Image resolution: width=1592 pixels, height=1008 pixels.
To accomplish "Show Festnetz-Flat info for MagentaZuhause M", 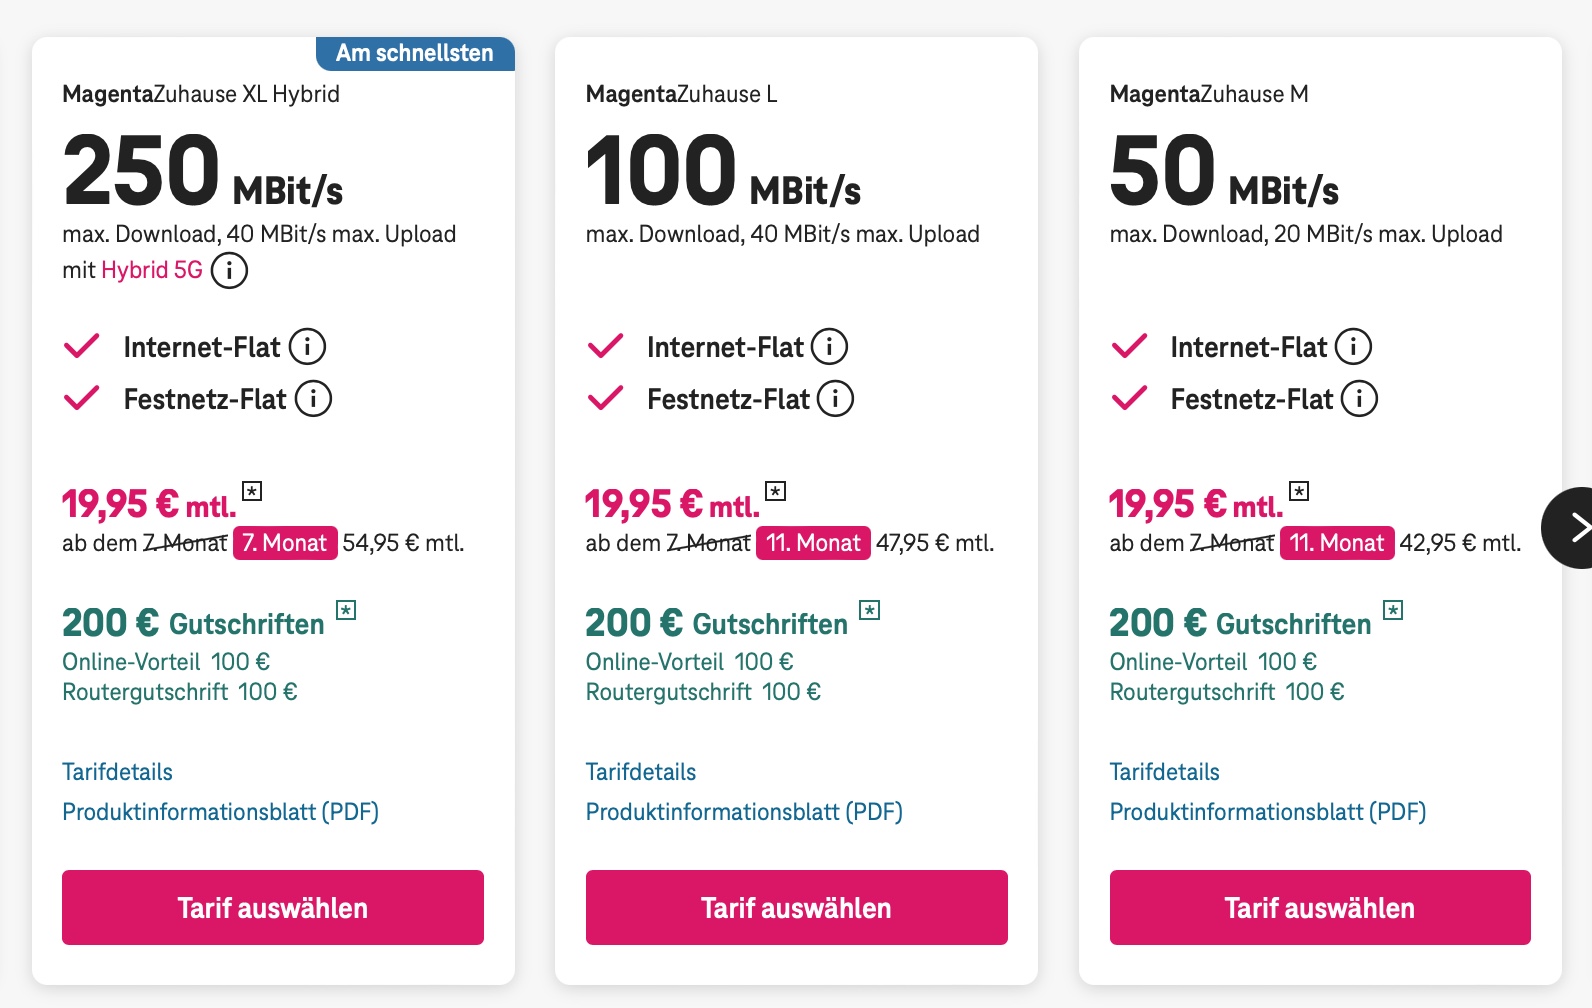I will point(1359,399).
